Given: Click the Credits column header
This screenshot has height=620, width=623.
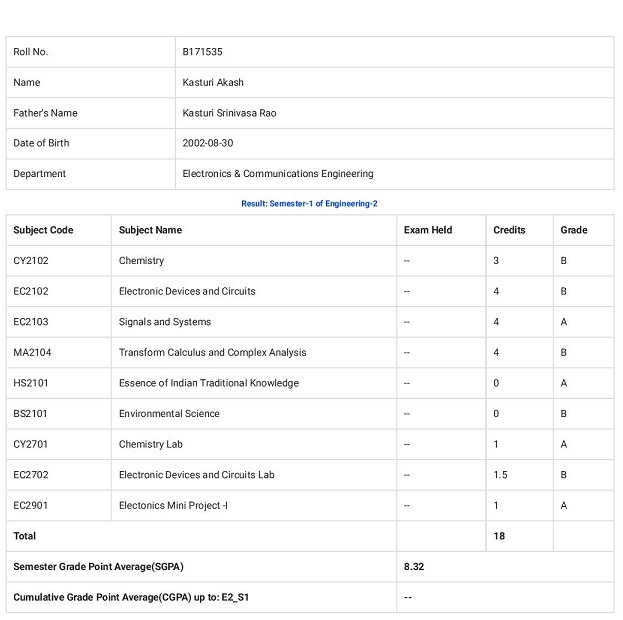Looking at the screenshot, I should click(x=509, y=230).
